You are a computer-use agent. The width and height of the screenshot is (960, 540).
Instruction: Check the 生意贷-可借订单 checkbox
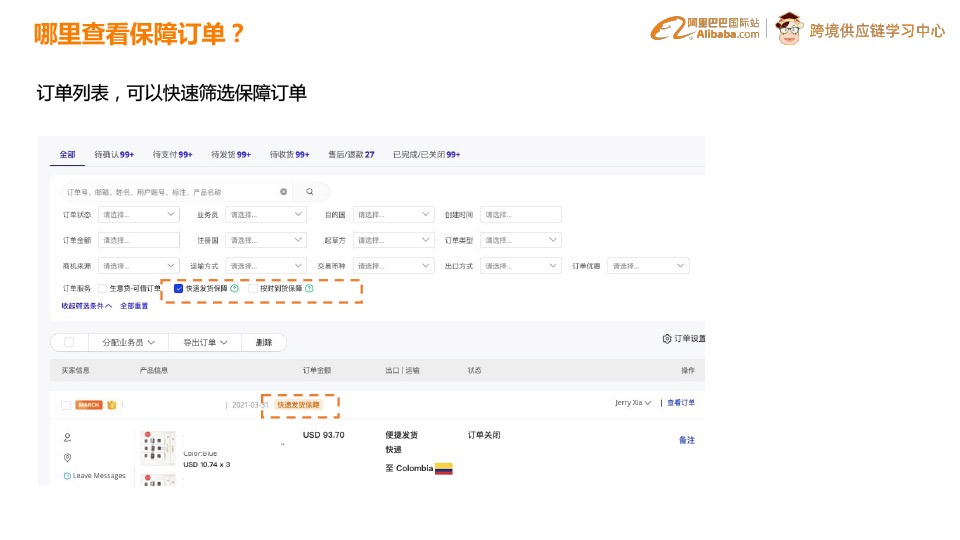102,289
